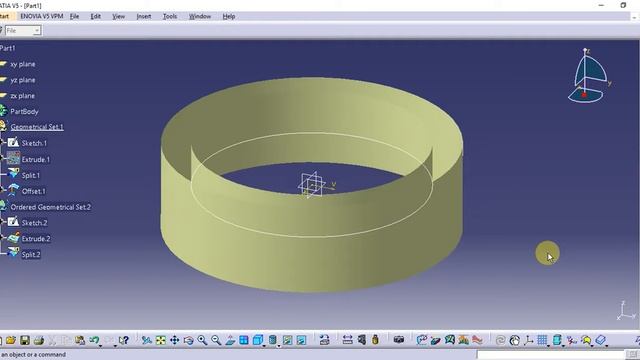Click the Measure Between icon

coord(348,340)
